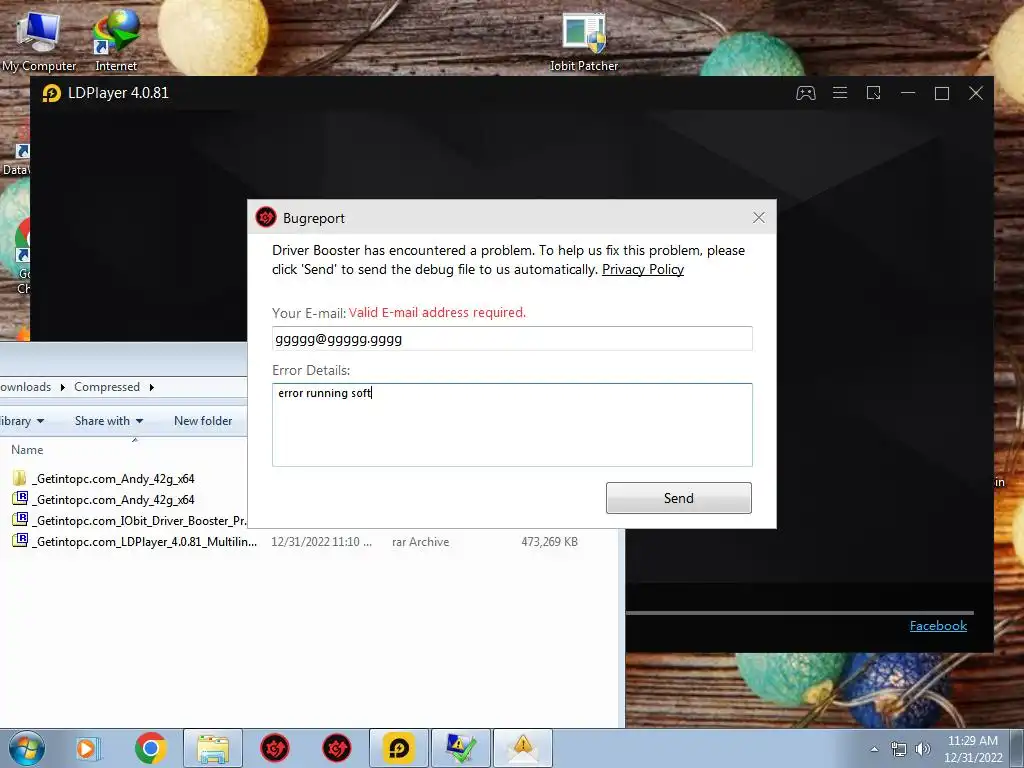
Task: Open Windows Explorer taskbar icon
Action: [x=213, y=748]
